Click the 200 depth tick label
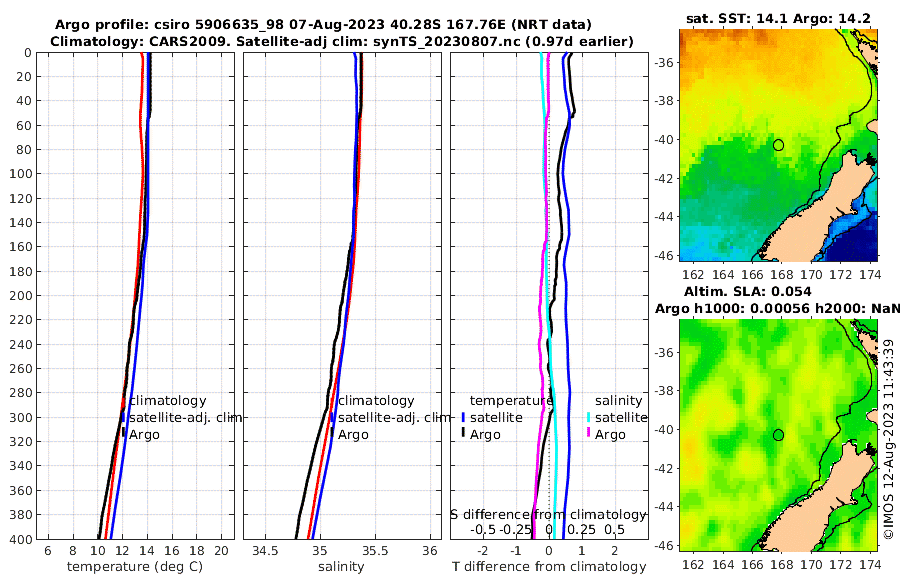 click(20, 295)
